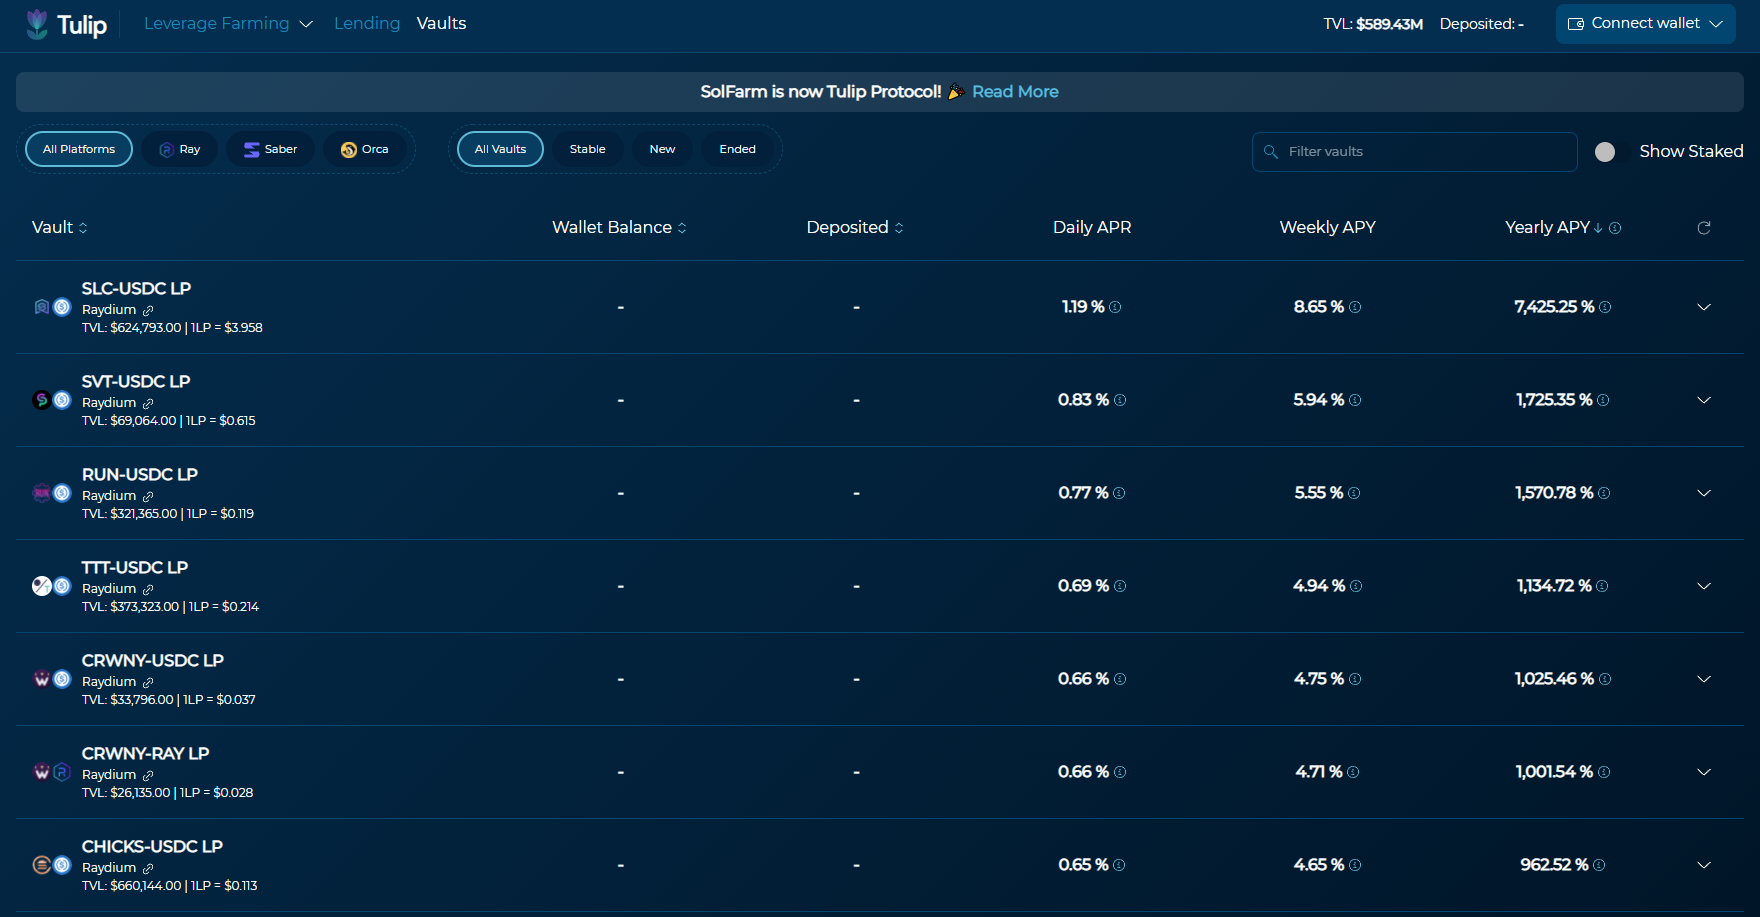Click the SLC-USDC LP token pair icon
The image size is (1760, 917).
[x=52, y=307]
